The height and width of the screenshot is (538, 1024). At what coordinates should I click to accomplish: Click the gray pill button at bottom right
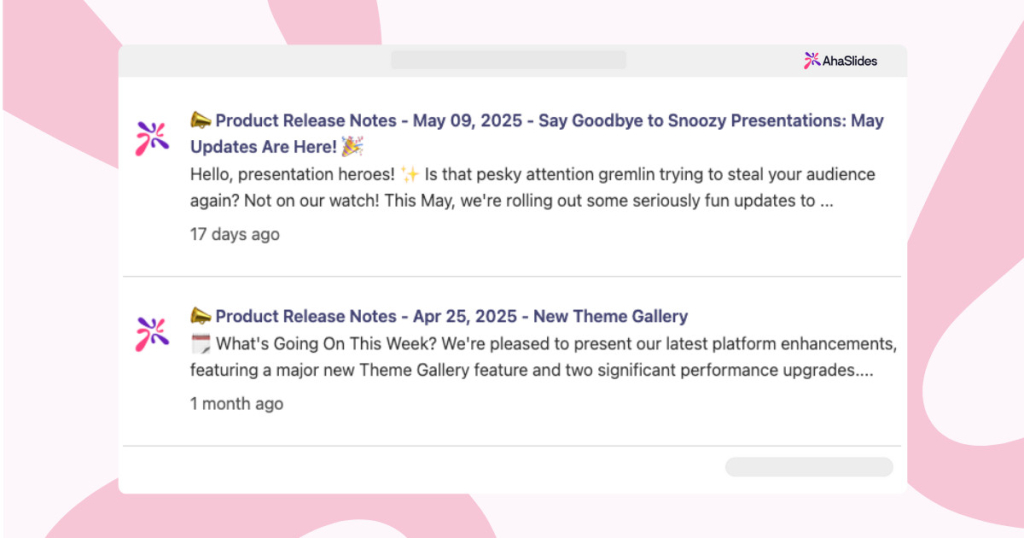[809, 467]
